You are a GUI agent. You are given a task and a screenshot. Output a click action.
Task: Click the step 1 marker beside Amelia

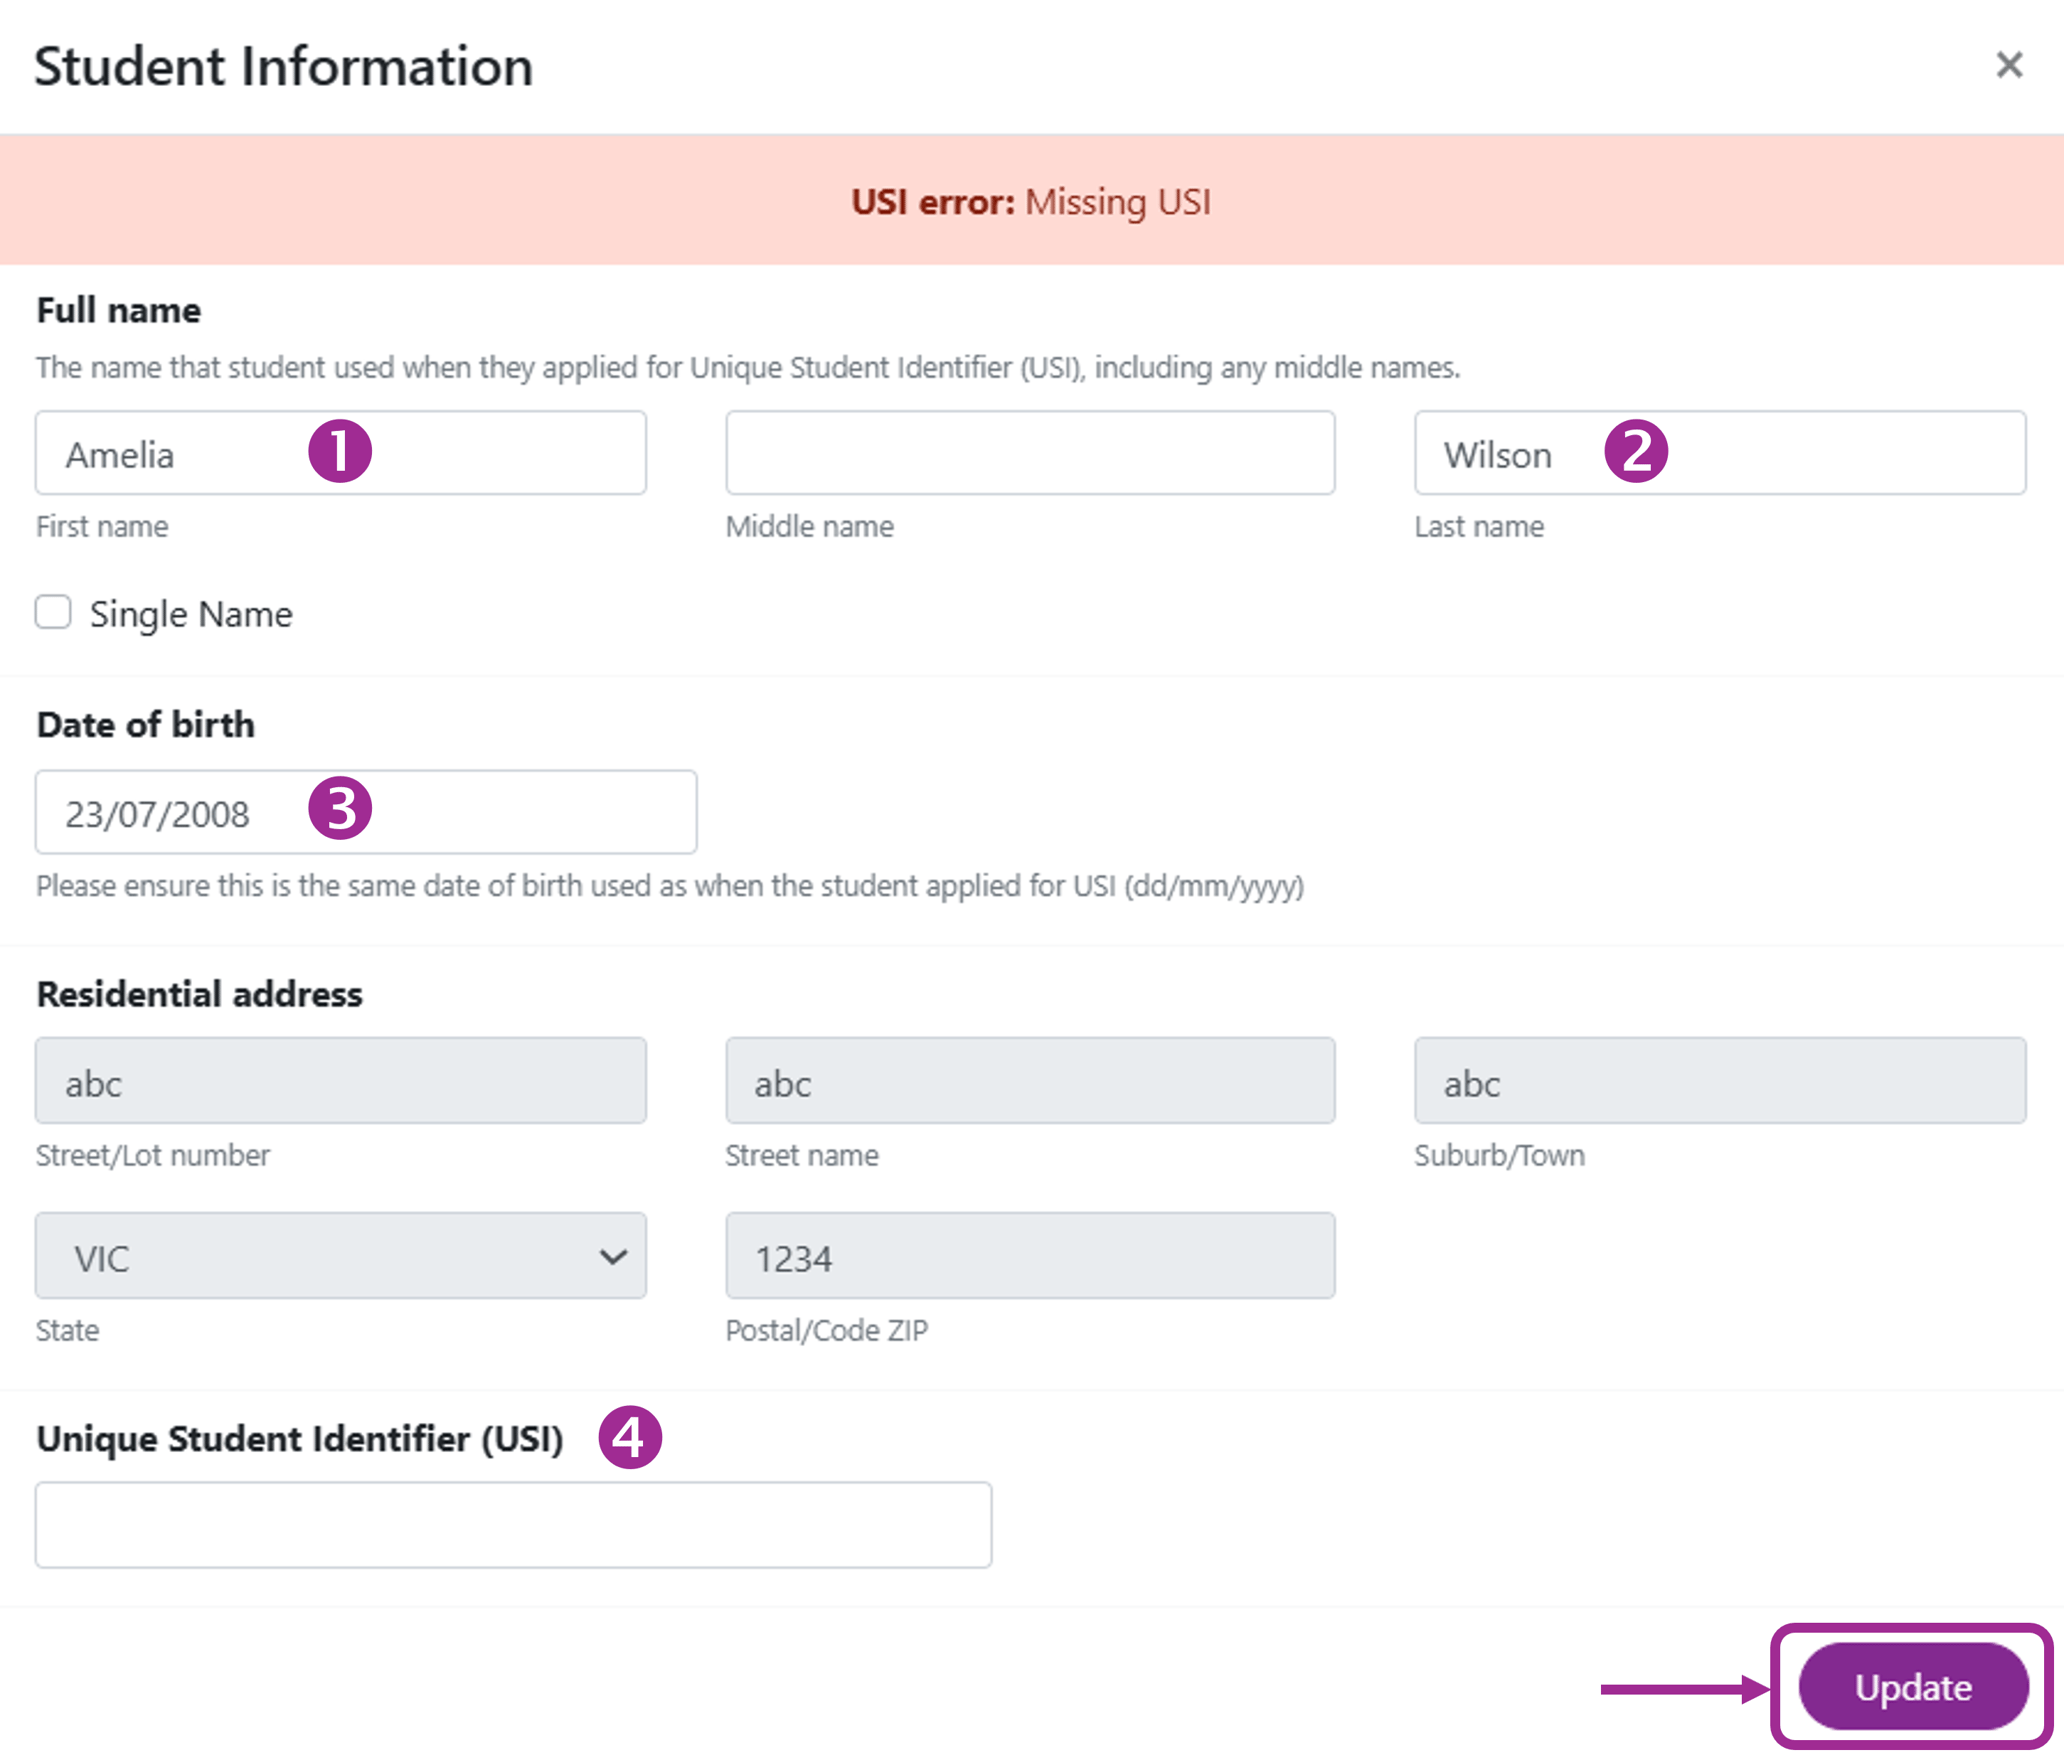click(341, 452)
